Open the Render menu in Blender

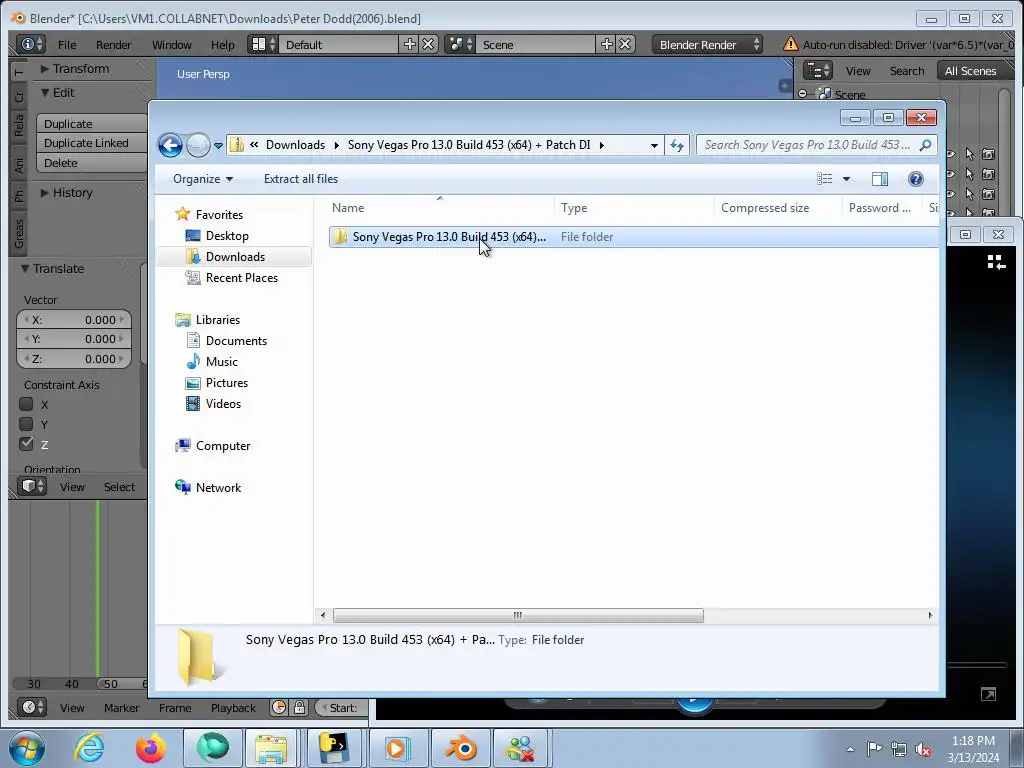point(114,44)
